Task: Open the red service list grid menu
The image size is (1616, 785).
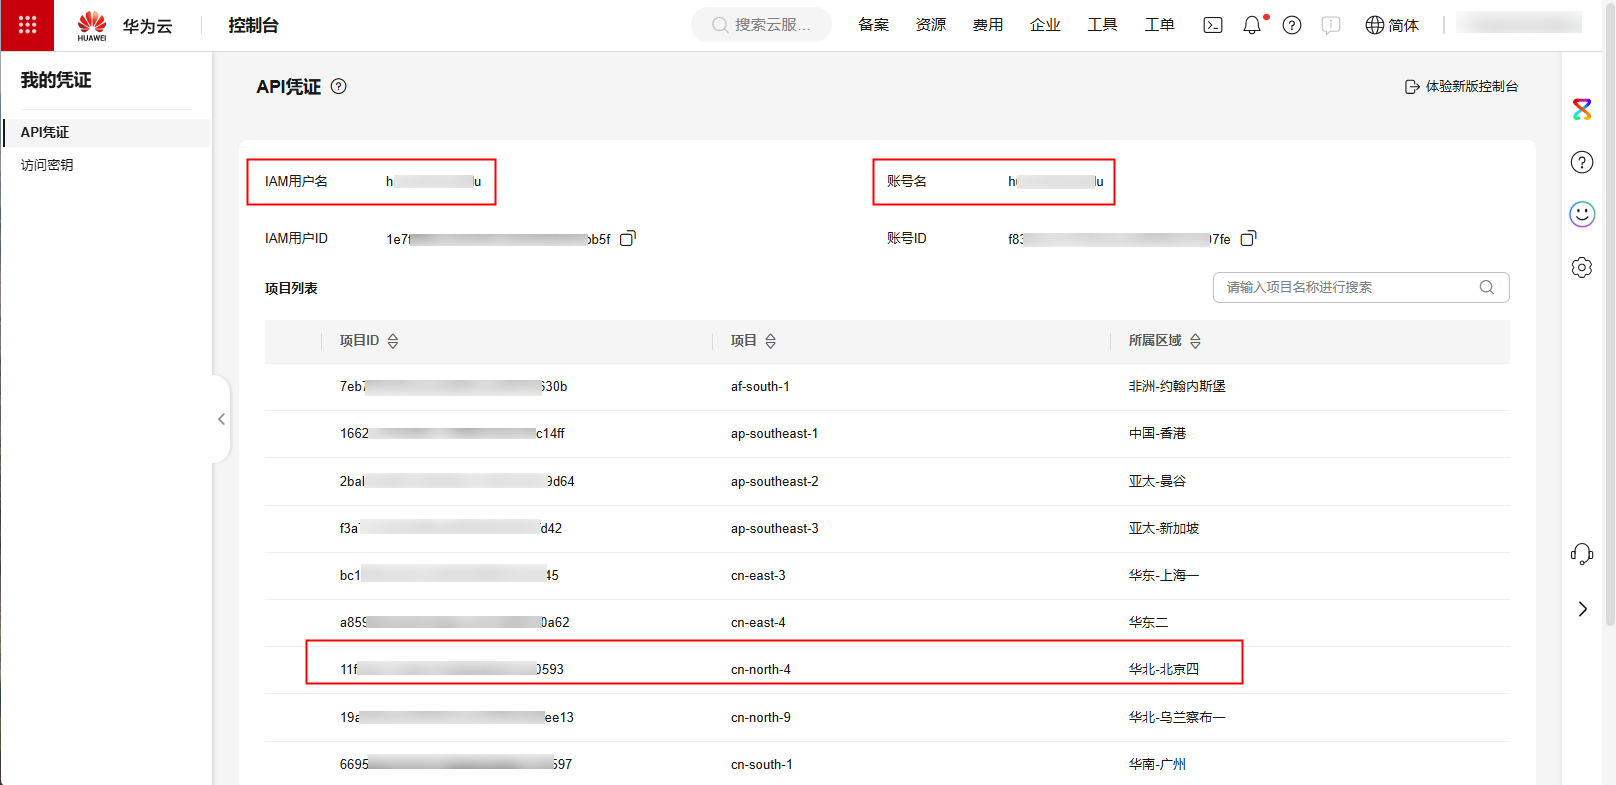Action: point(27,25)
